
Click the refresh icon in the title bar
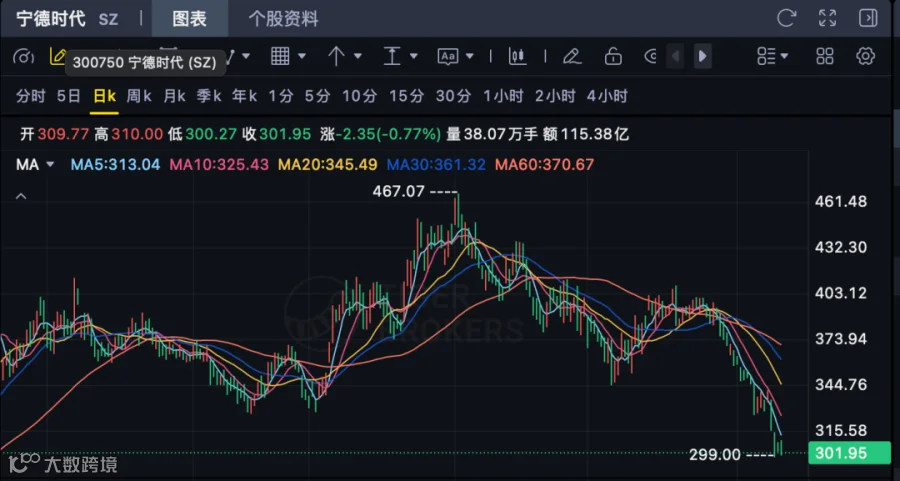click(786, 18)
